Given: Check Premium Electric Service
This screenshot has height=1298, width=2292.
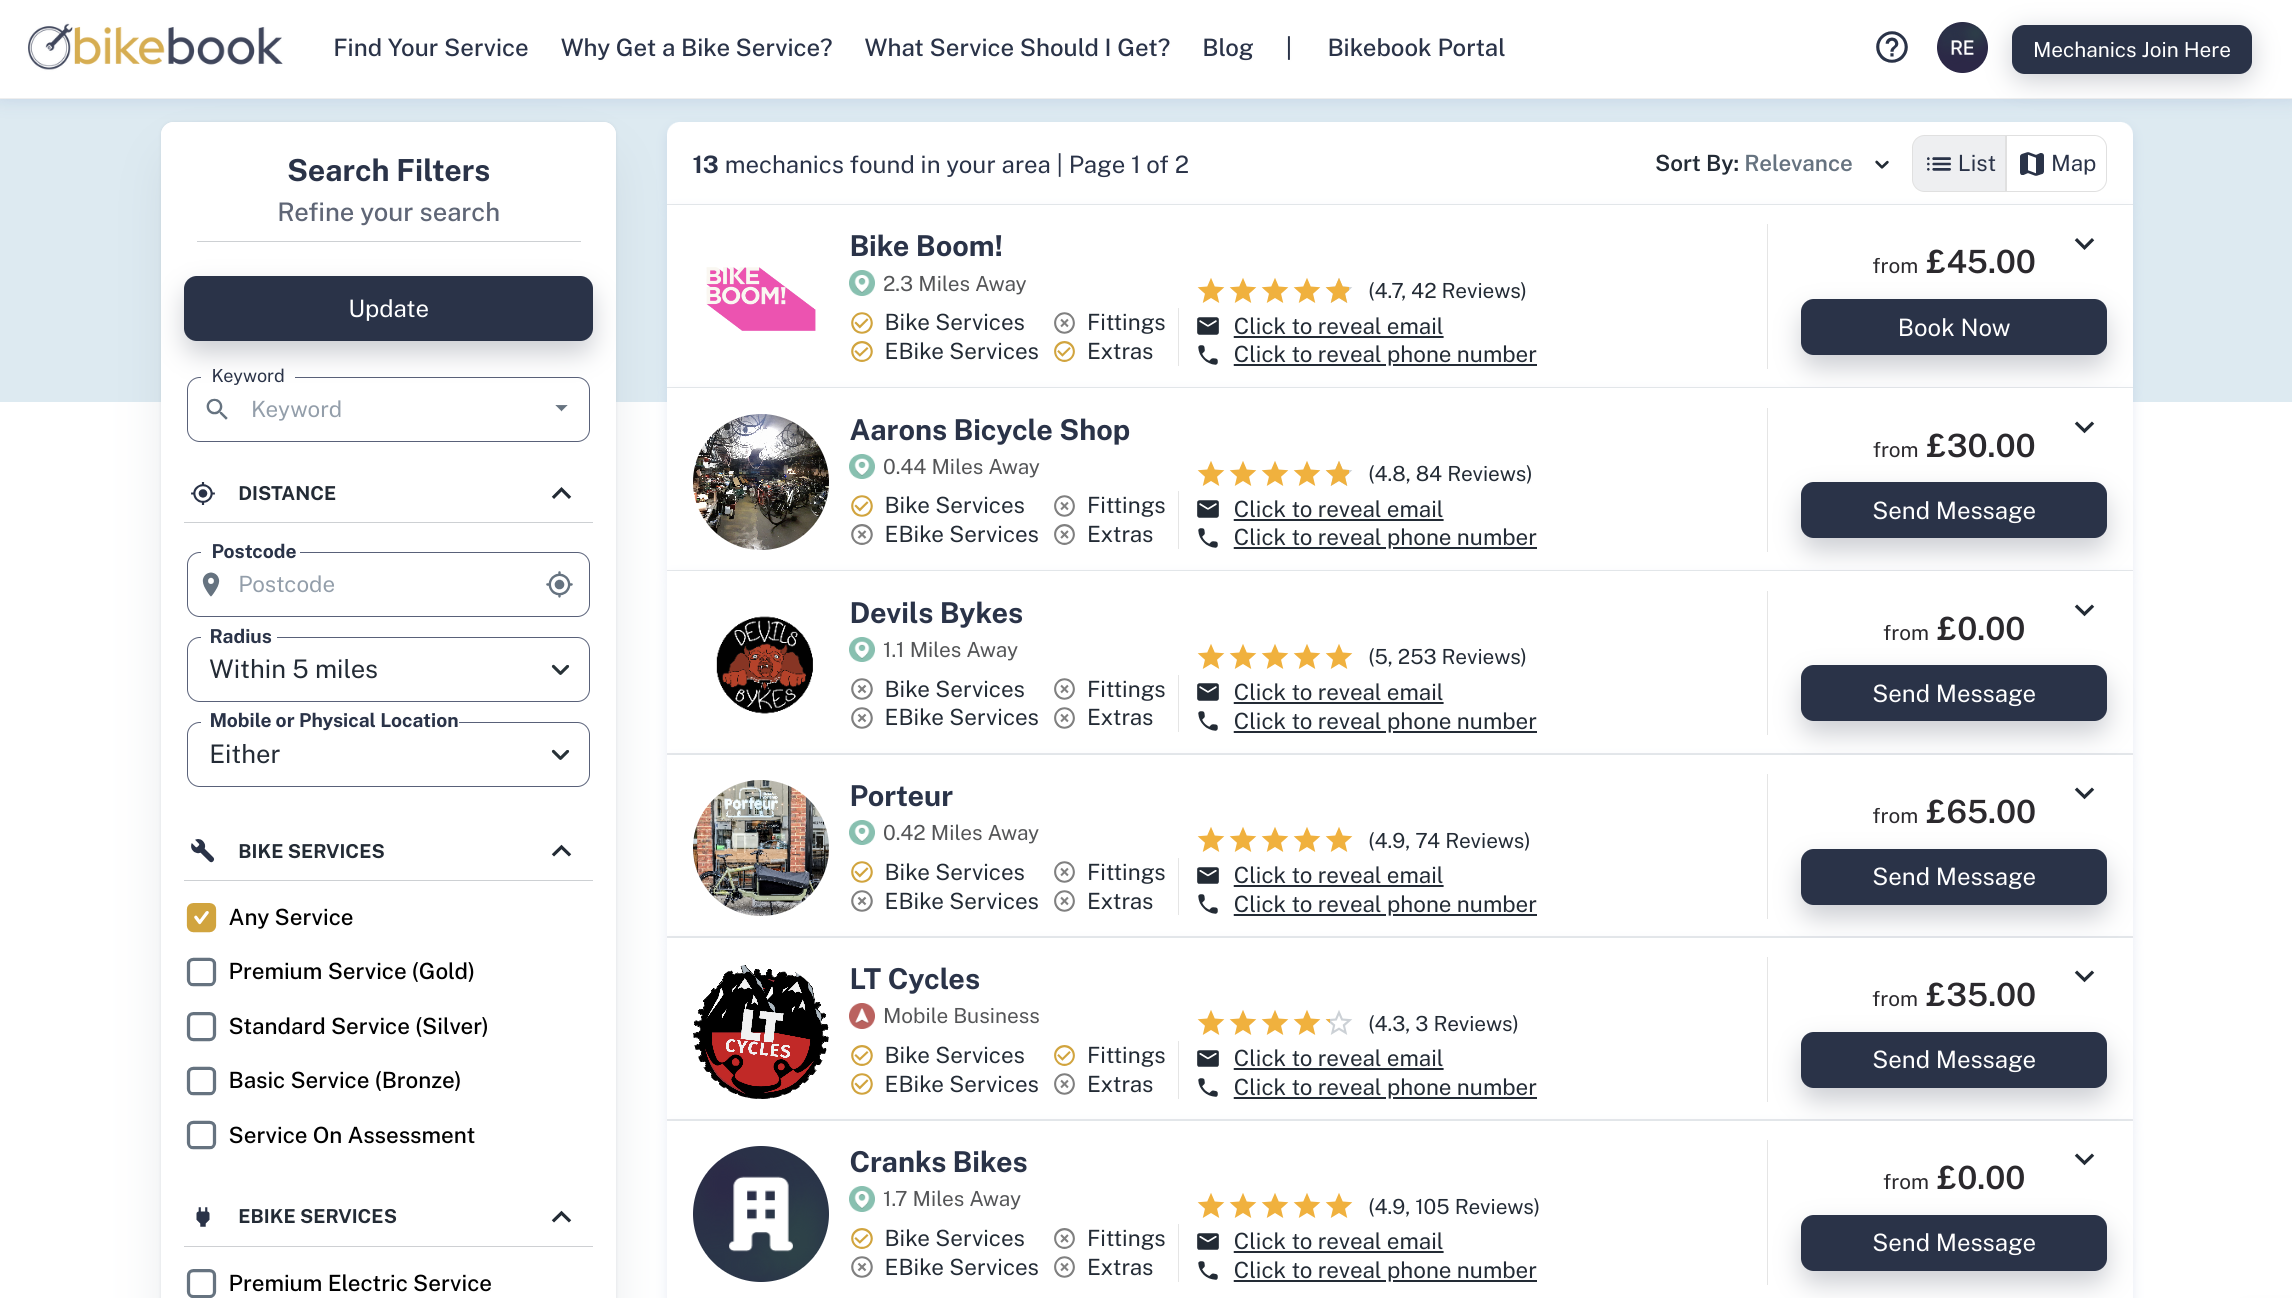Looking at the screenshot, I should (x=201, y=1283).
